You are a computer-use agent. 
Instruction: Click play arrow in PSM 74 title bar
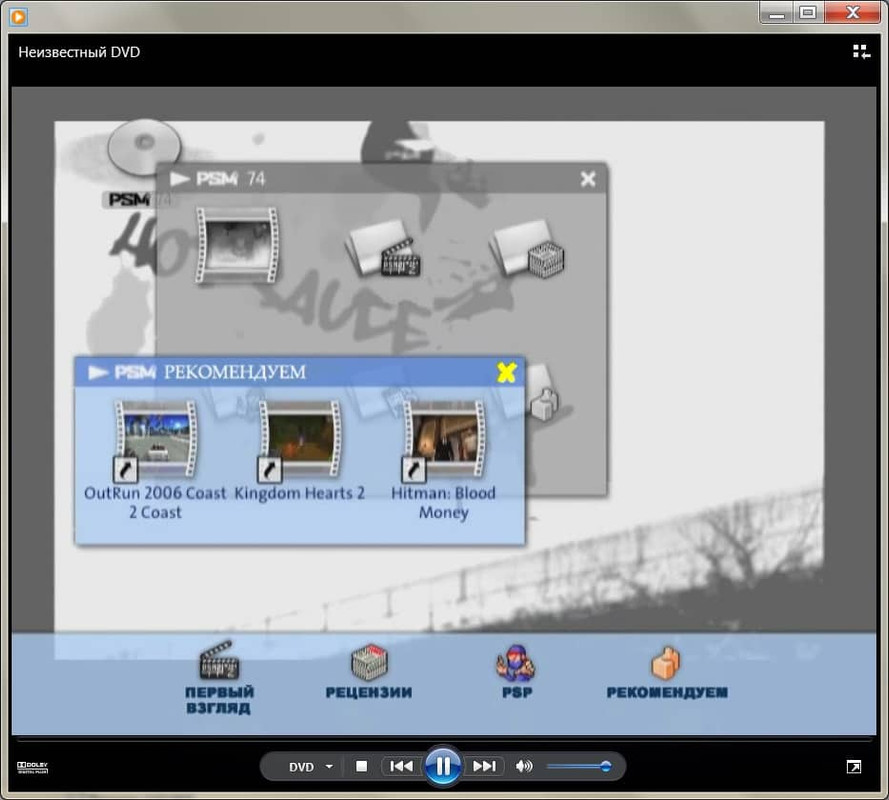click(180, 179)
